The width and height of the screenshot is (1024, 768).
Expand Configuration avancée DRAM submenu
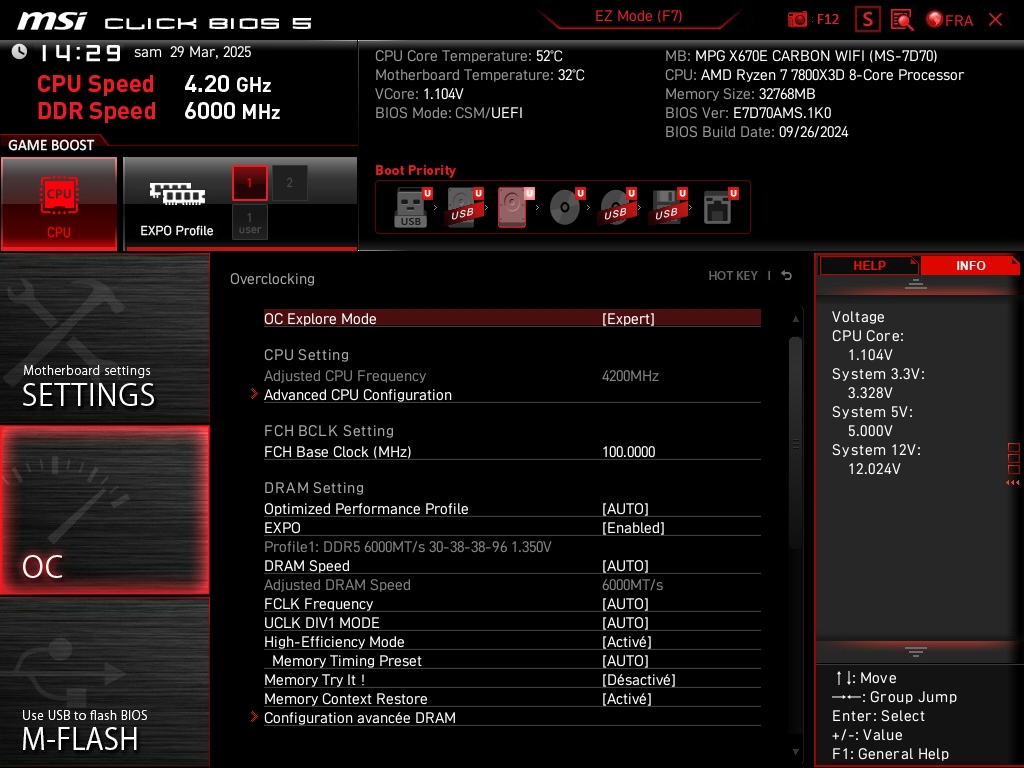pos(512,717)
